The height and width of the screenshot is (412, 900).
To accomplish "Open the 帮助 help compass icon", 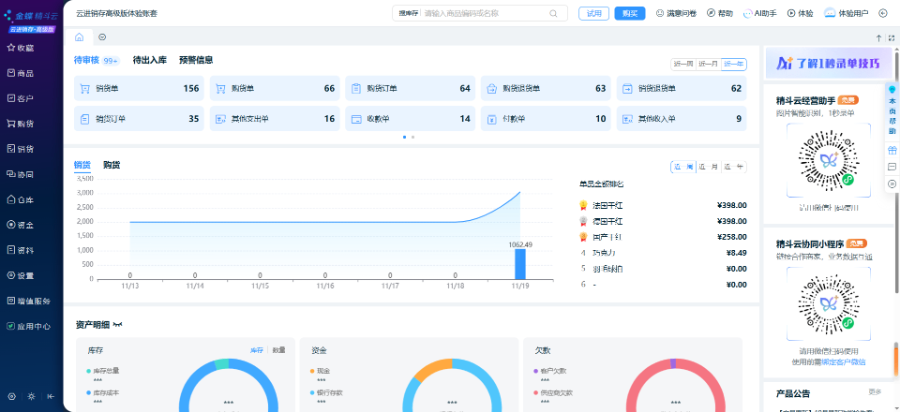I will (719, 13).
